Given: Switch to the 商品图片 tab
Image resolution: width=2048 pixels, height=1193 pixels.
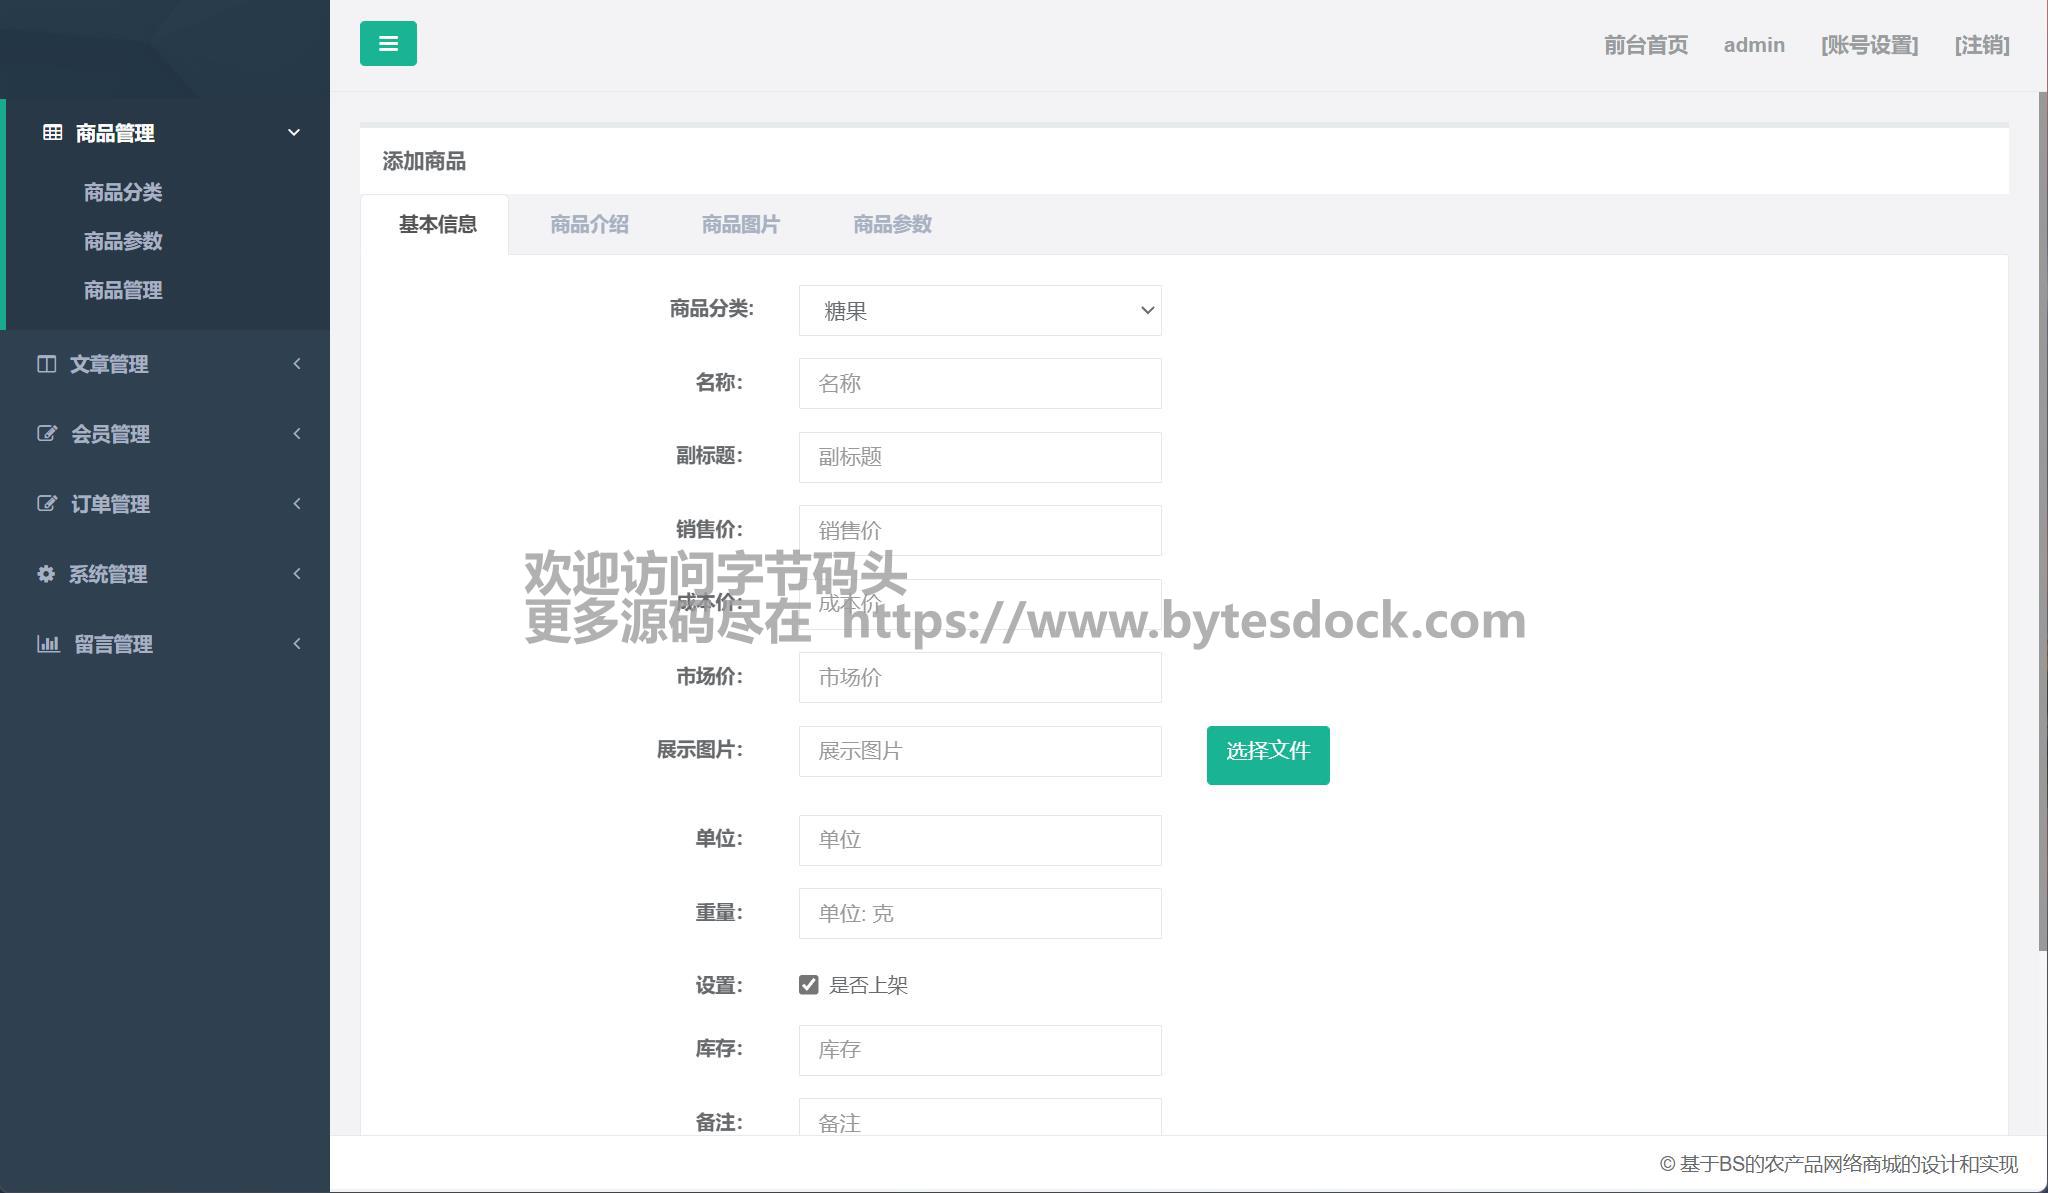Looking at the screenshot, I should pos(740,224).
